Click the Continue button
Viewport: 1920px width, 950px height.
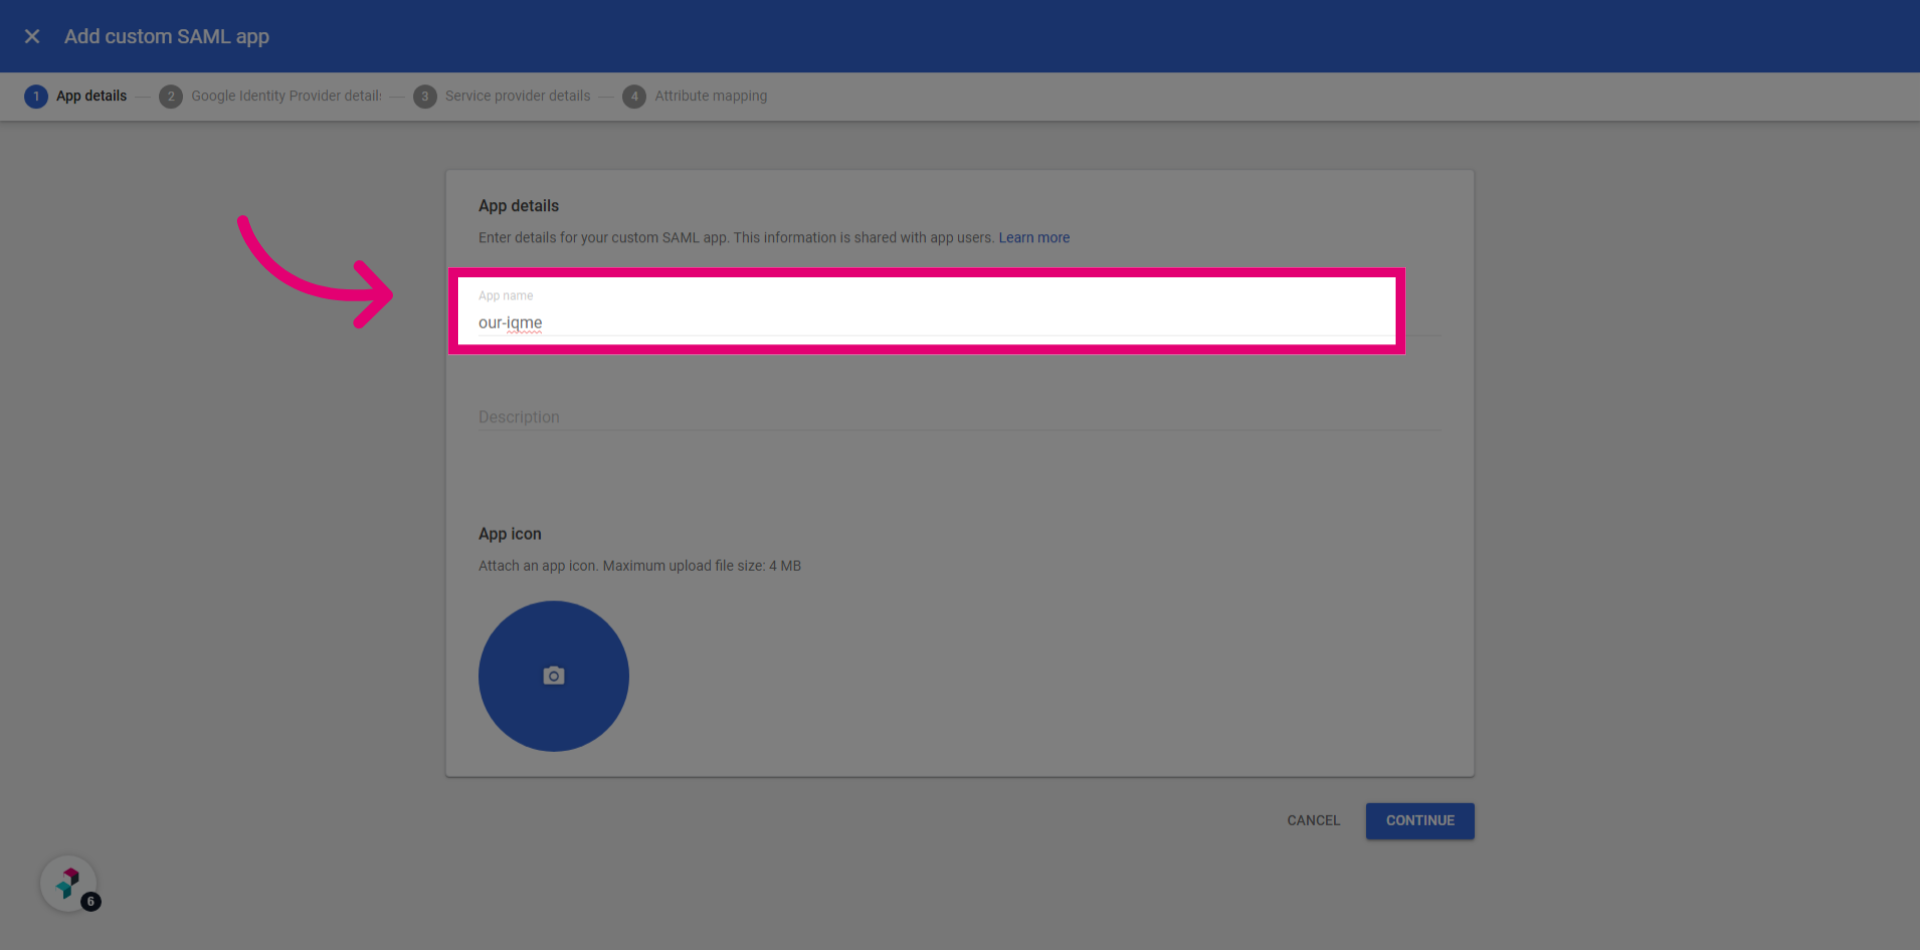click(x=1420, y=821)
